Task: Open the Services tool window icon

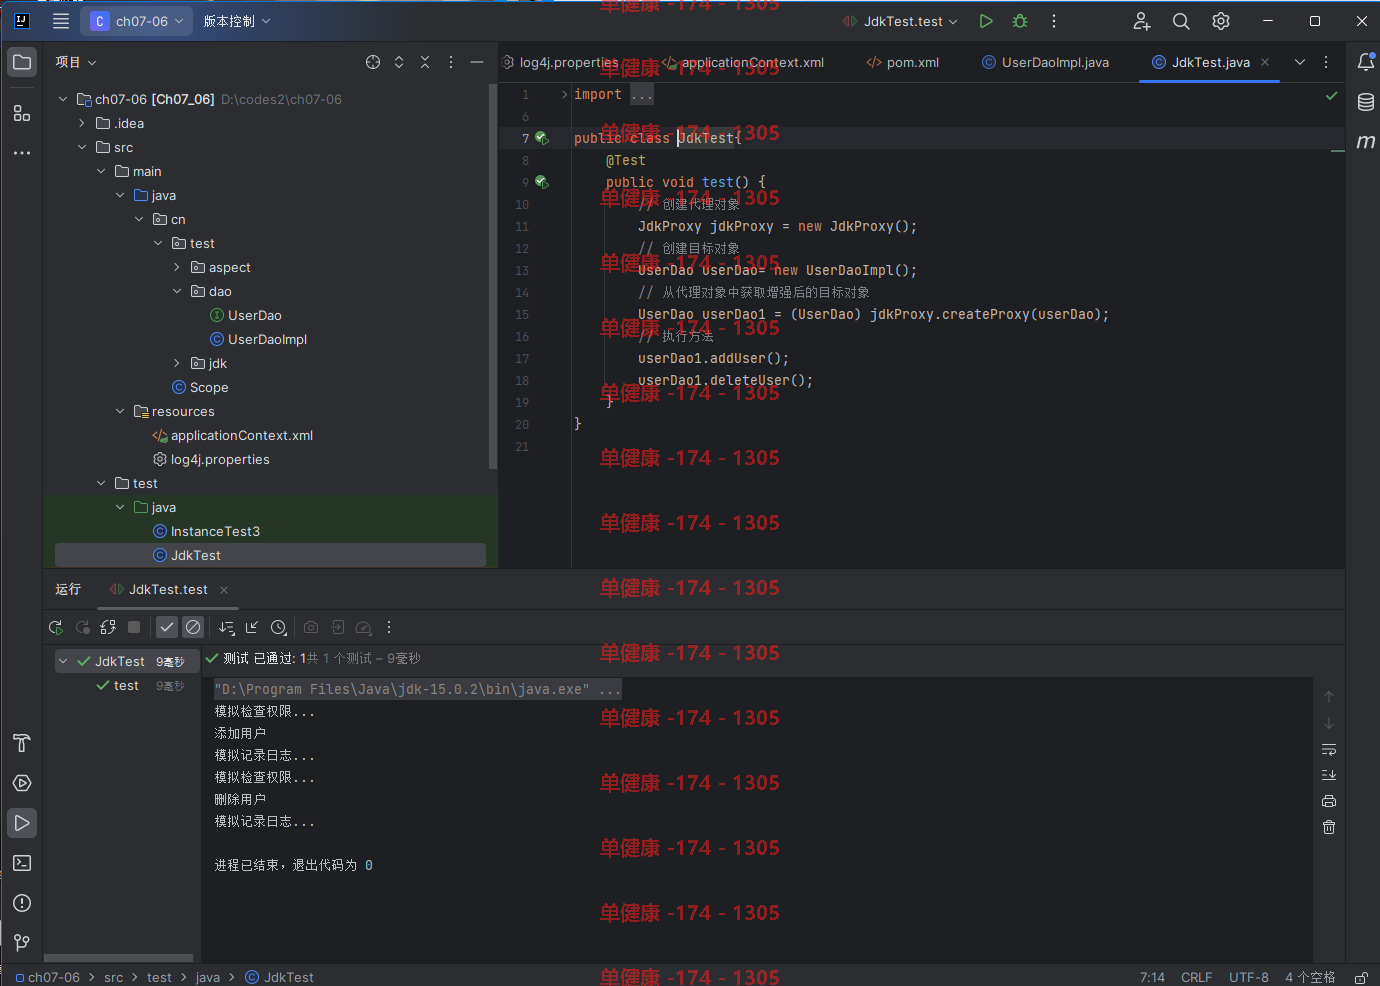Action: (22, 783)
